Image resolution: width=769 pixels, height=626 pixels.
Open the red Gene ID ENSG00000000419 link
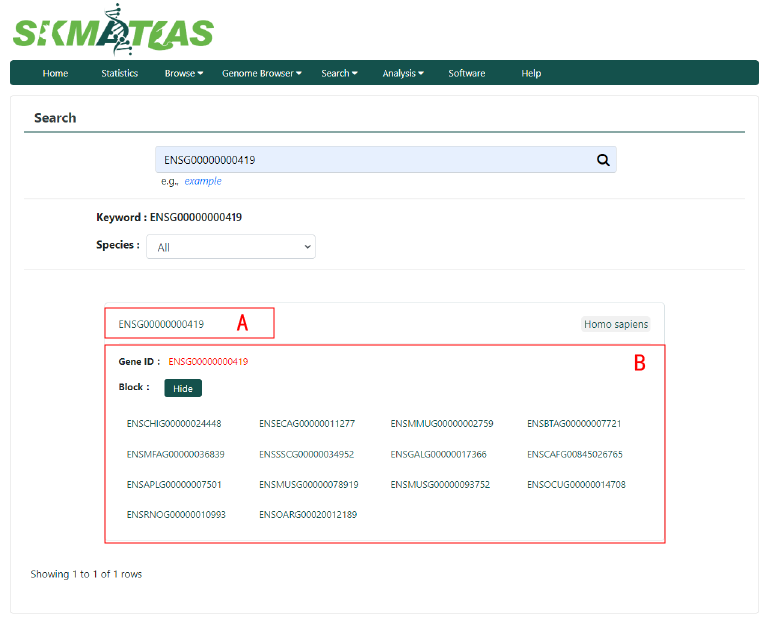point(208,362)
